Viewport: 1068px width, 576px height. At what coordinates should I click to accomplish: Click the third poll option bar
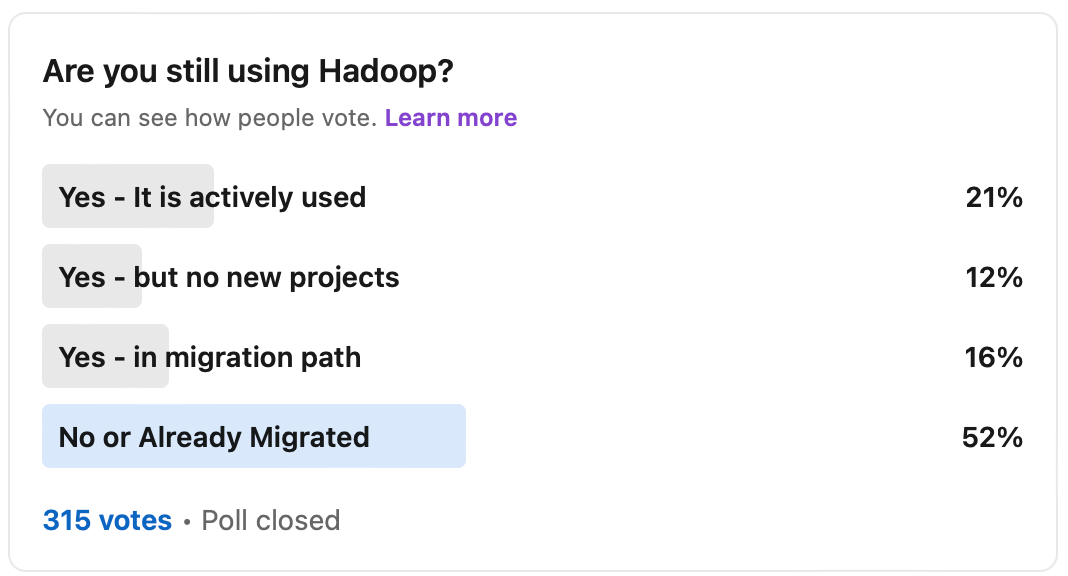[x=105, y=356]
